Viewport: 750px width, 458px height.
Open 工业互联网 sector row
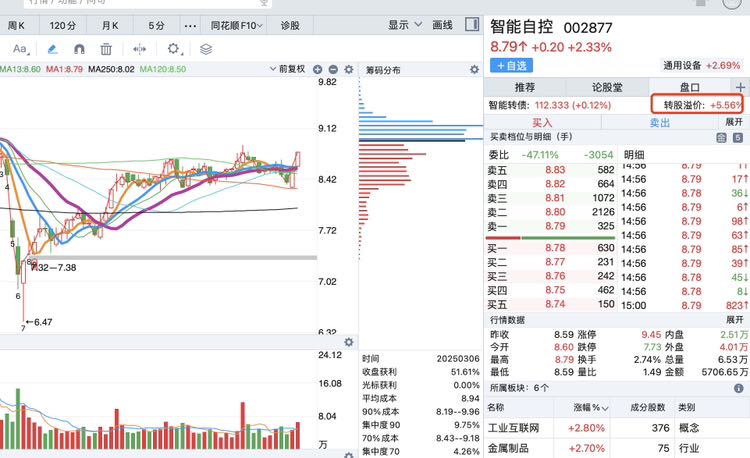coord(617,428)
